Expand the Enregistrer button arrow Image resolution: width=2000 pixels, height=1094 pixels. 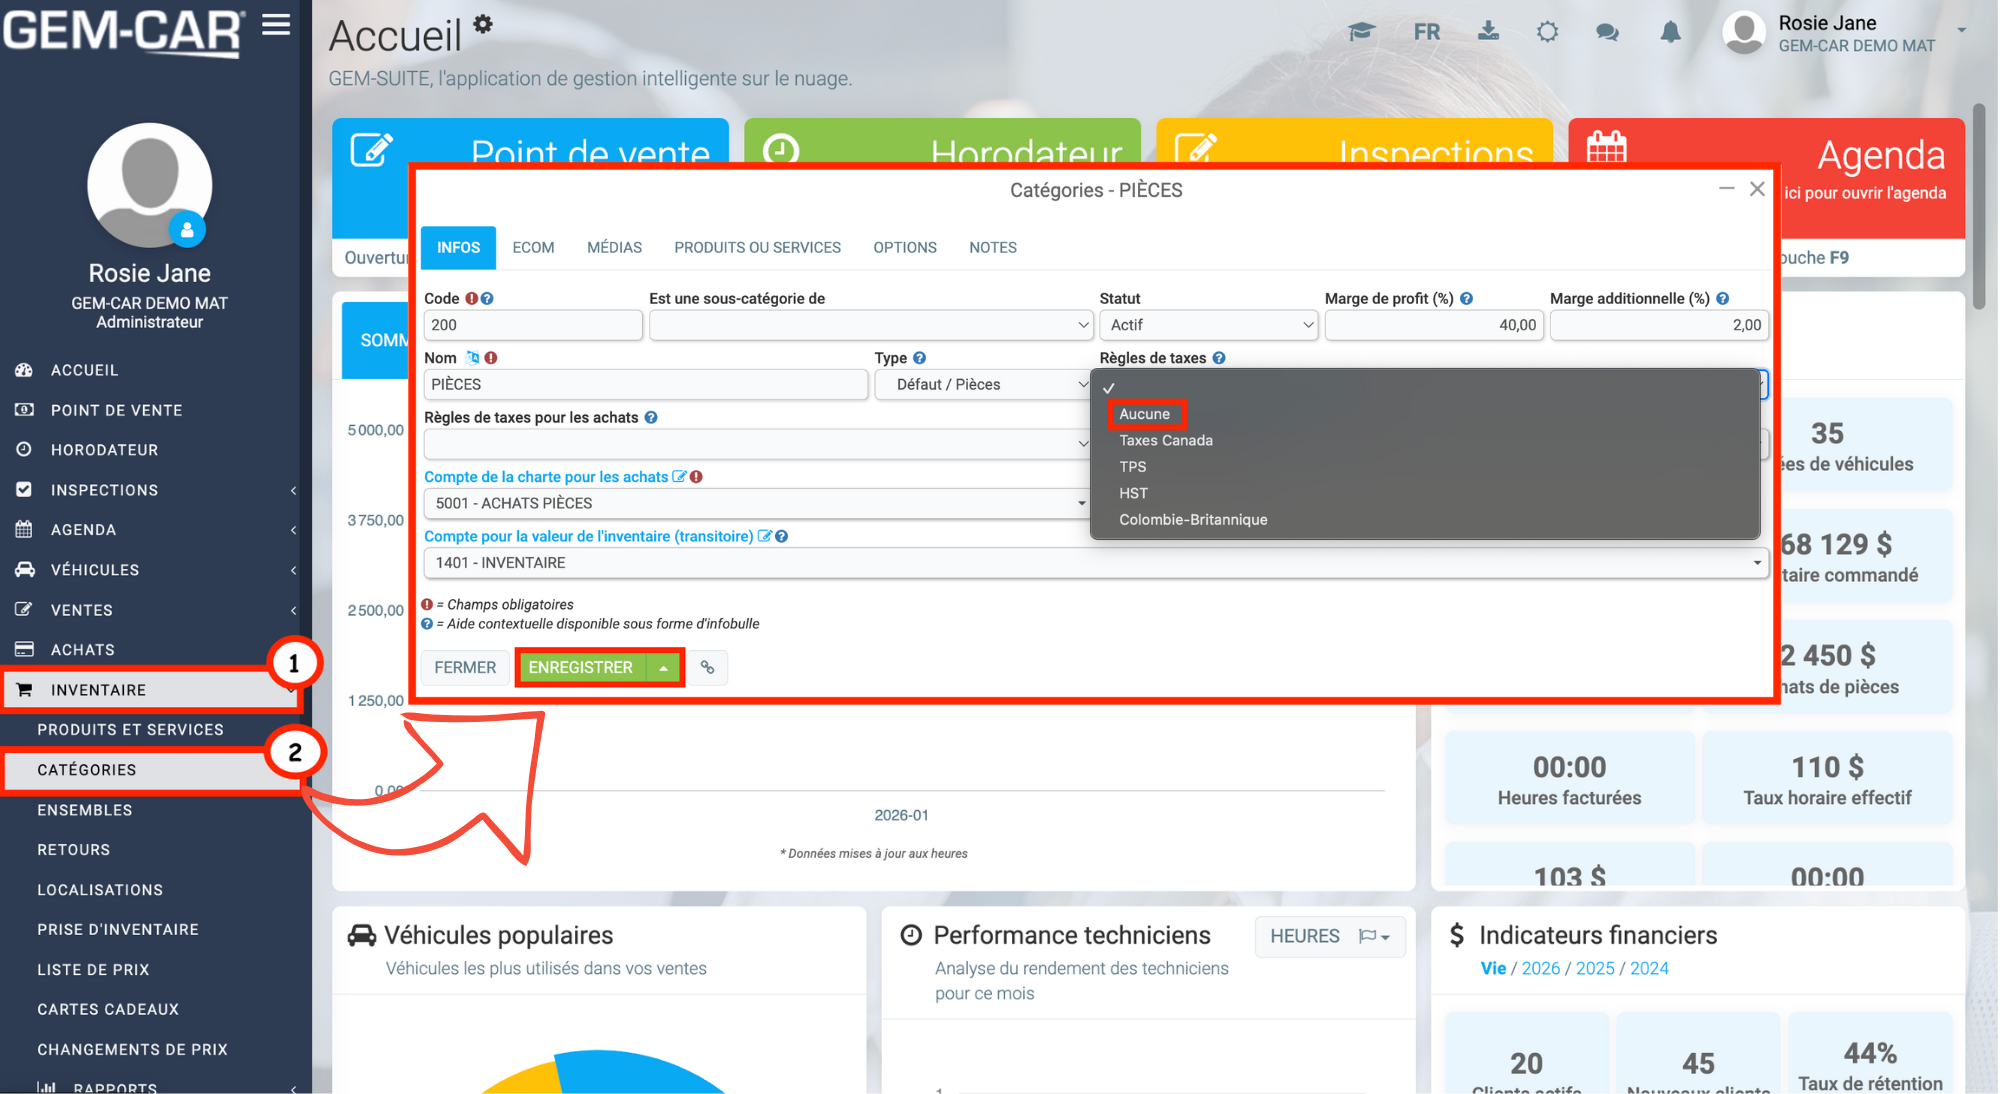pyautogui.click(x=664, y=668)
